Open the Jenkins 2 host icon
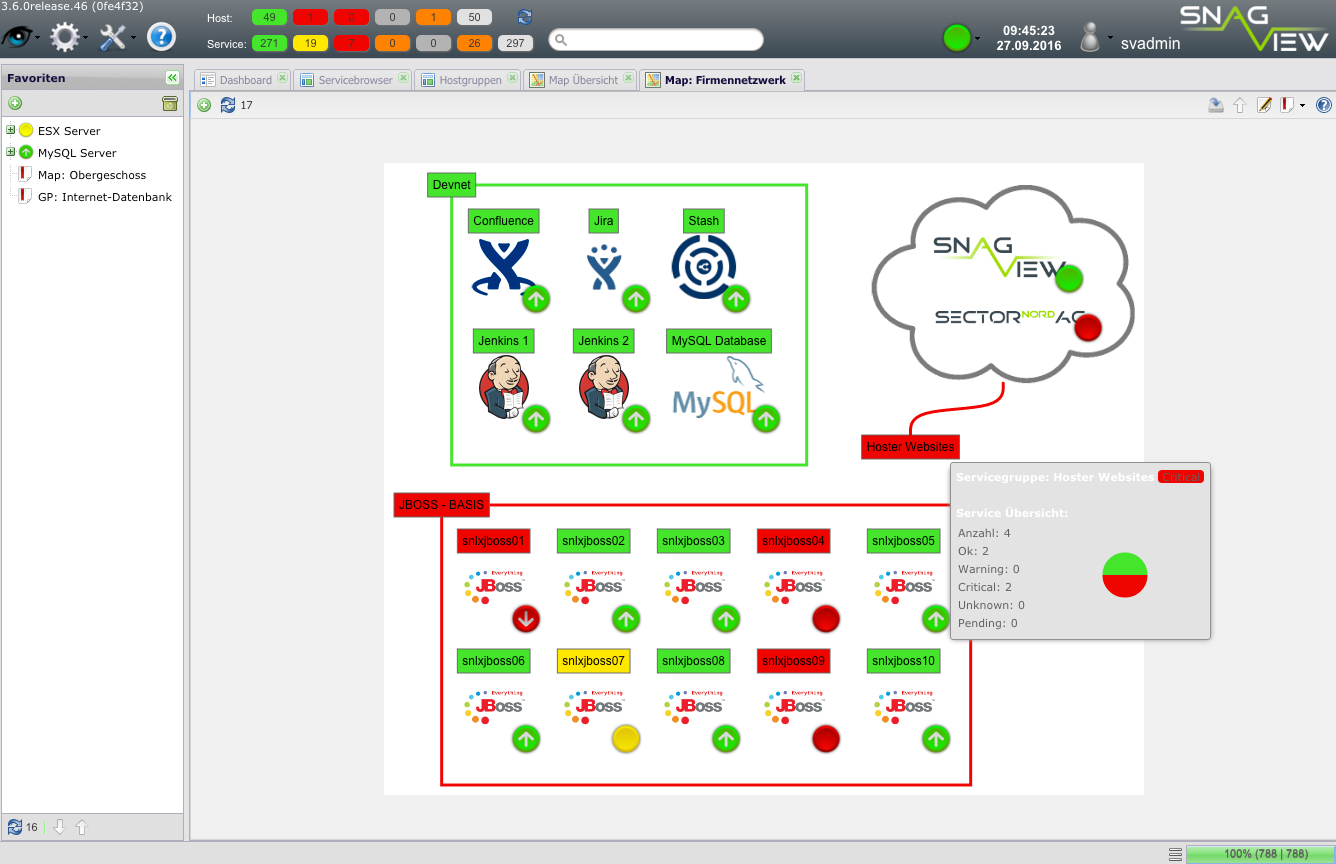 tap(604, 388)
